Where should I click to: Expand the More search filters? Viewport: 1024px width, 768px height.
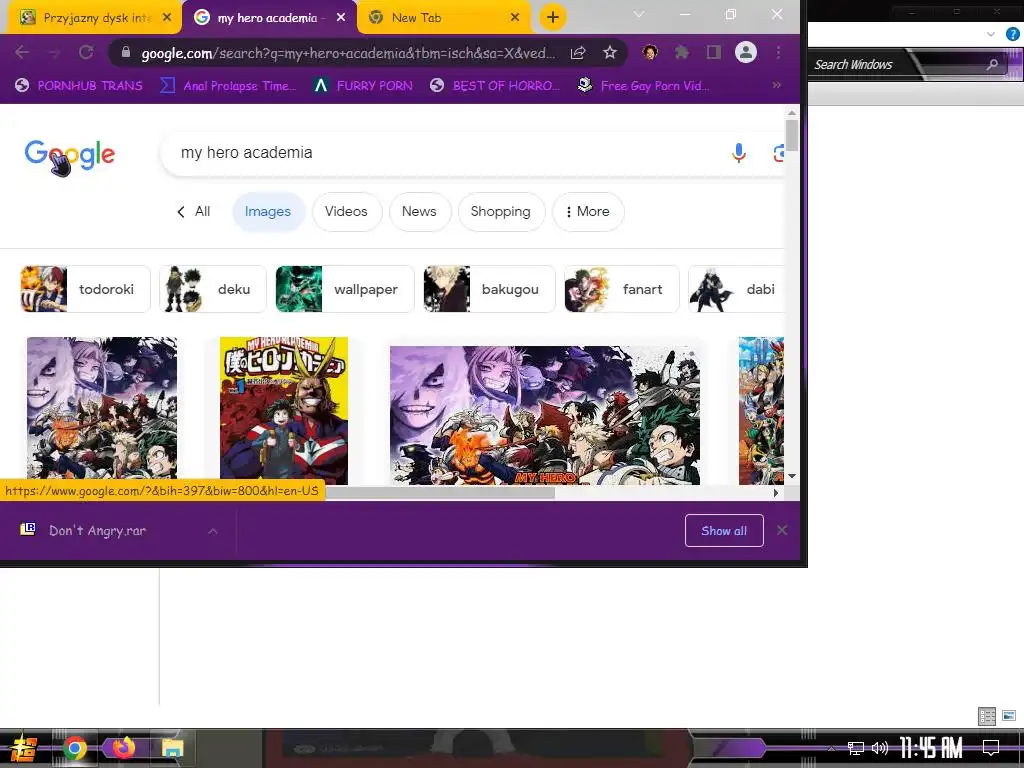588,212
